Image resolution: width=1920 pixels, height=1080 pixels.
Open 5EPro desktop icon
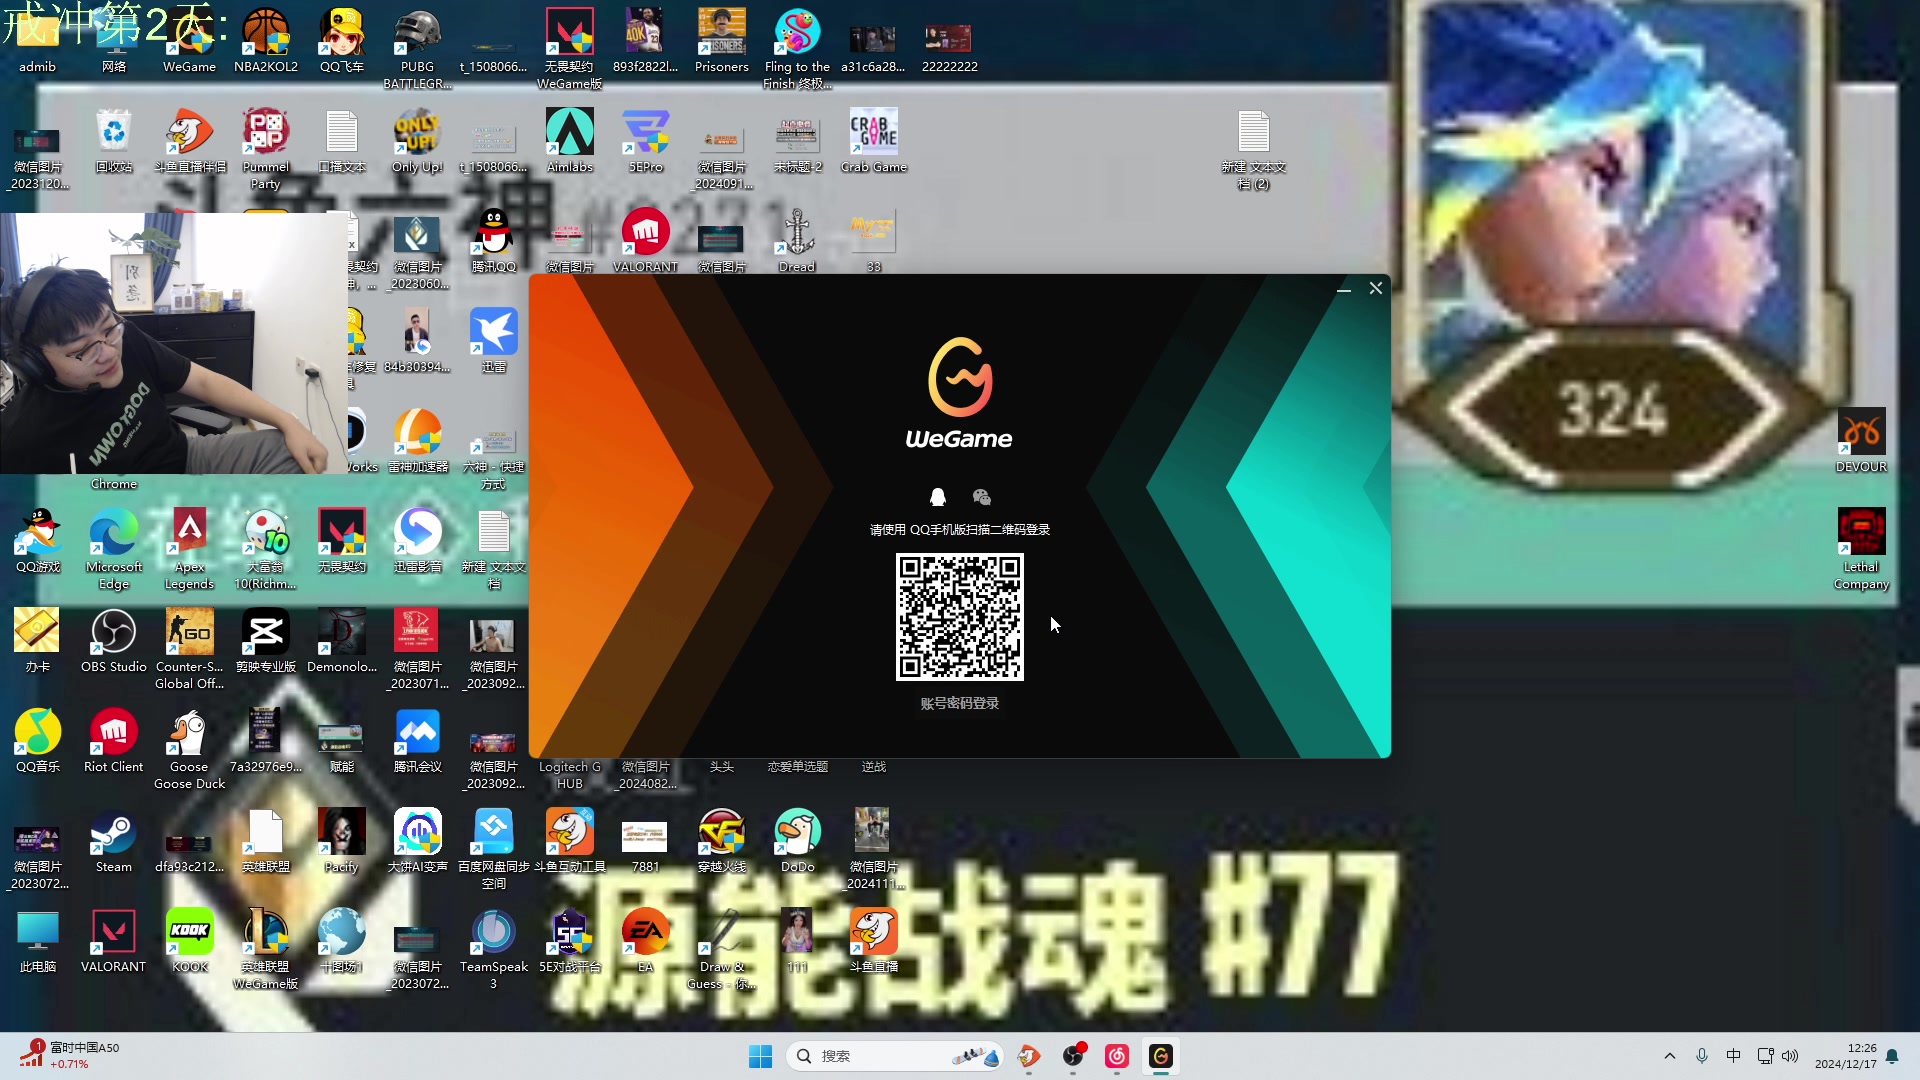tap(646, 142)
